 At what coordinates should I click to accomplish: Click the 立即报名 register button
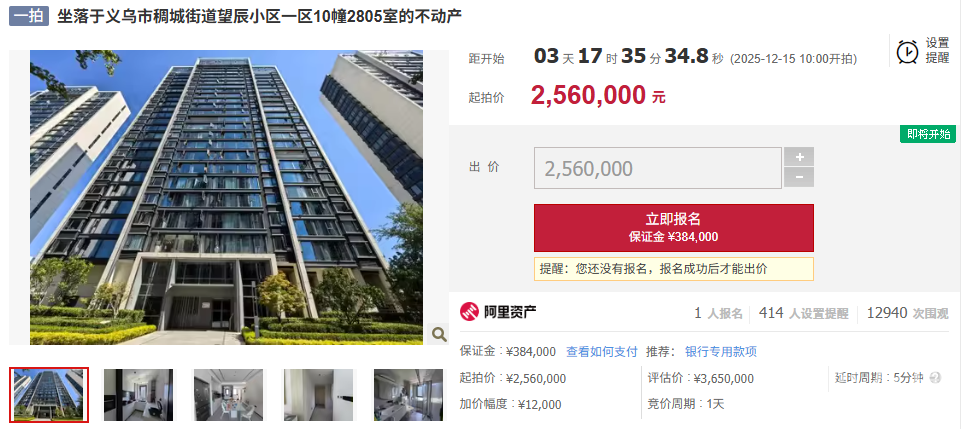(x=674, y=228)
